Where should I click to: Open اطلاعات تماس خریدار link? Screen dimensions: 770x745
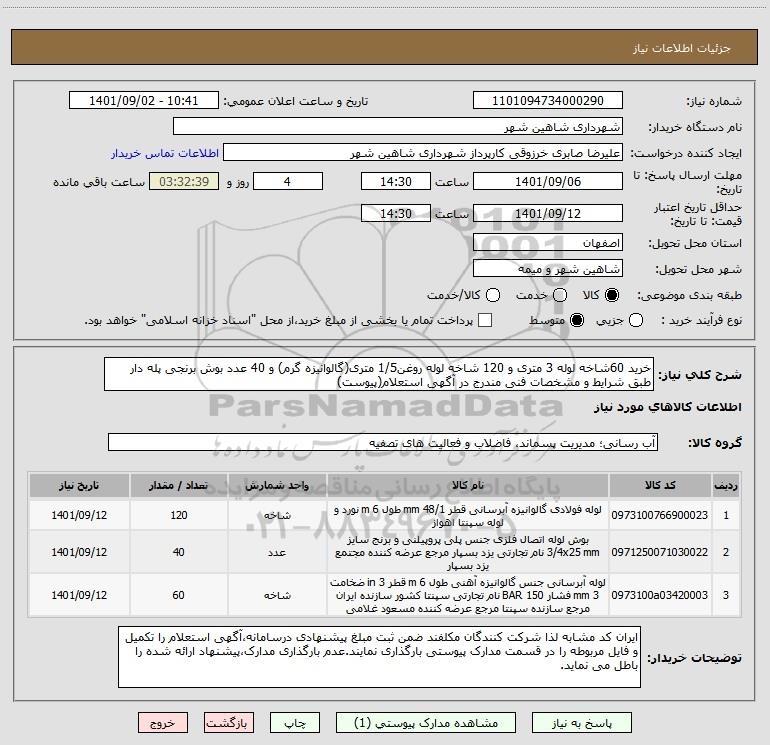pyautogui.click(x=165, y=153)
